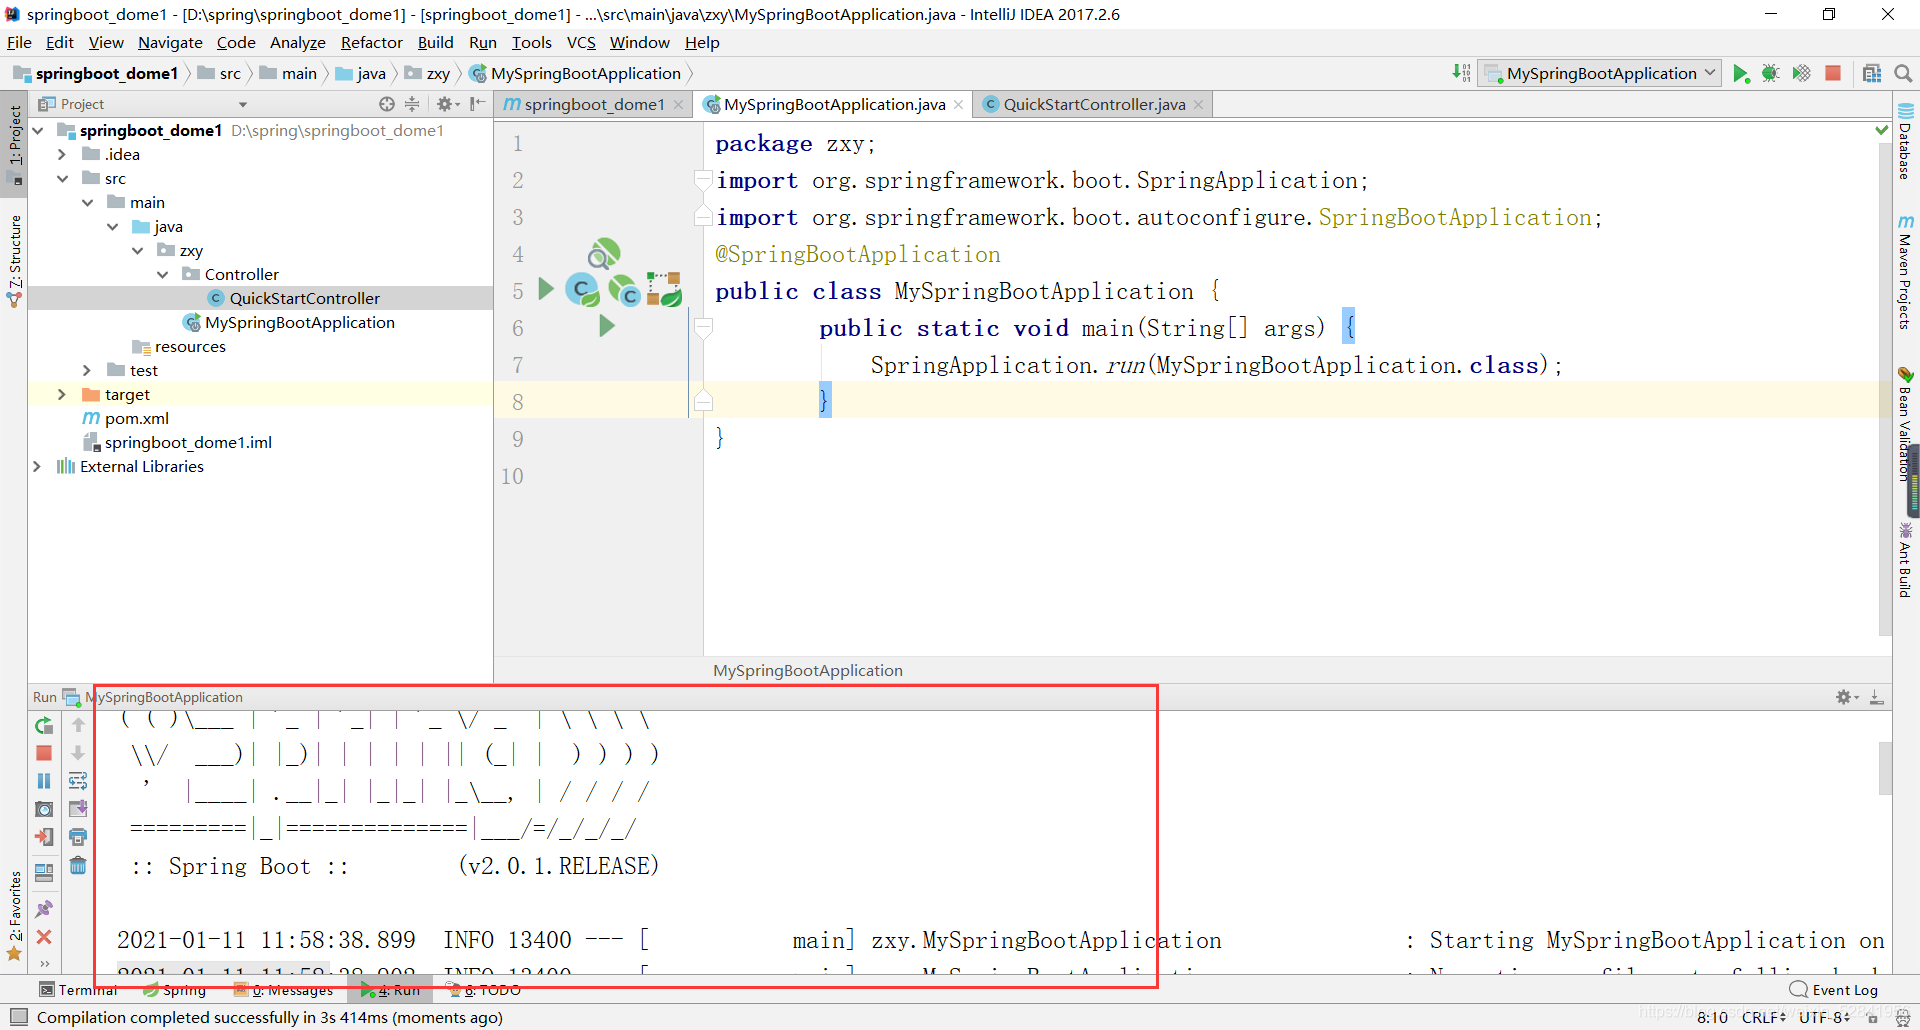Collapse the java folder in the tree
Screen dimensions: 1920x1030
[x=112, y=226]
